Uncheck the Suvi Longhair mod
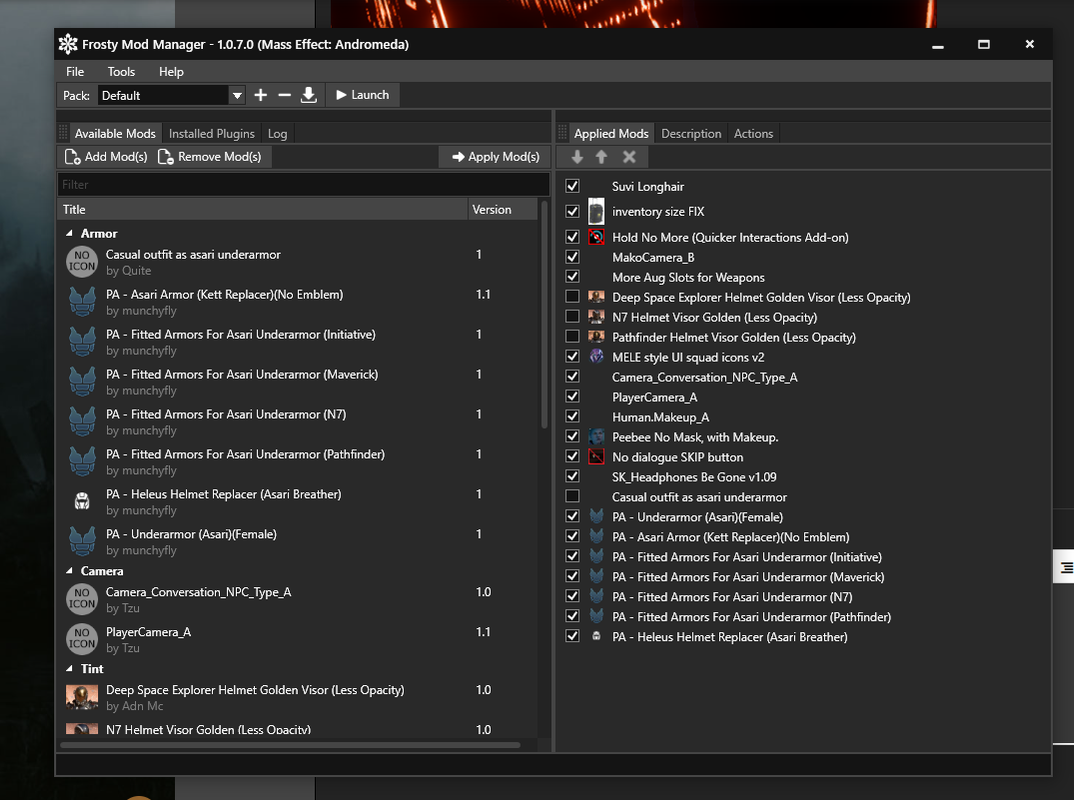1074x800 pixels. [573, 186]
